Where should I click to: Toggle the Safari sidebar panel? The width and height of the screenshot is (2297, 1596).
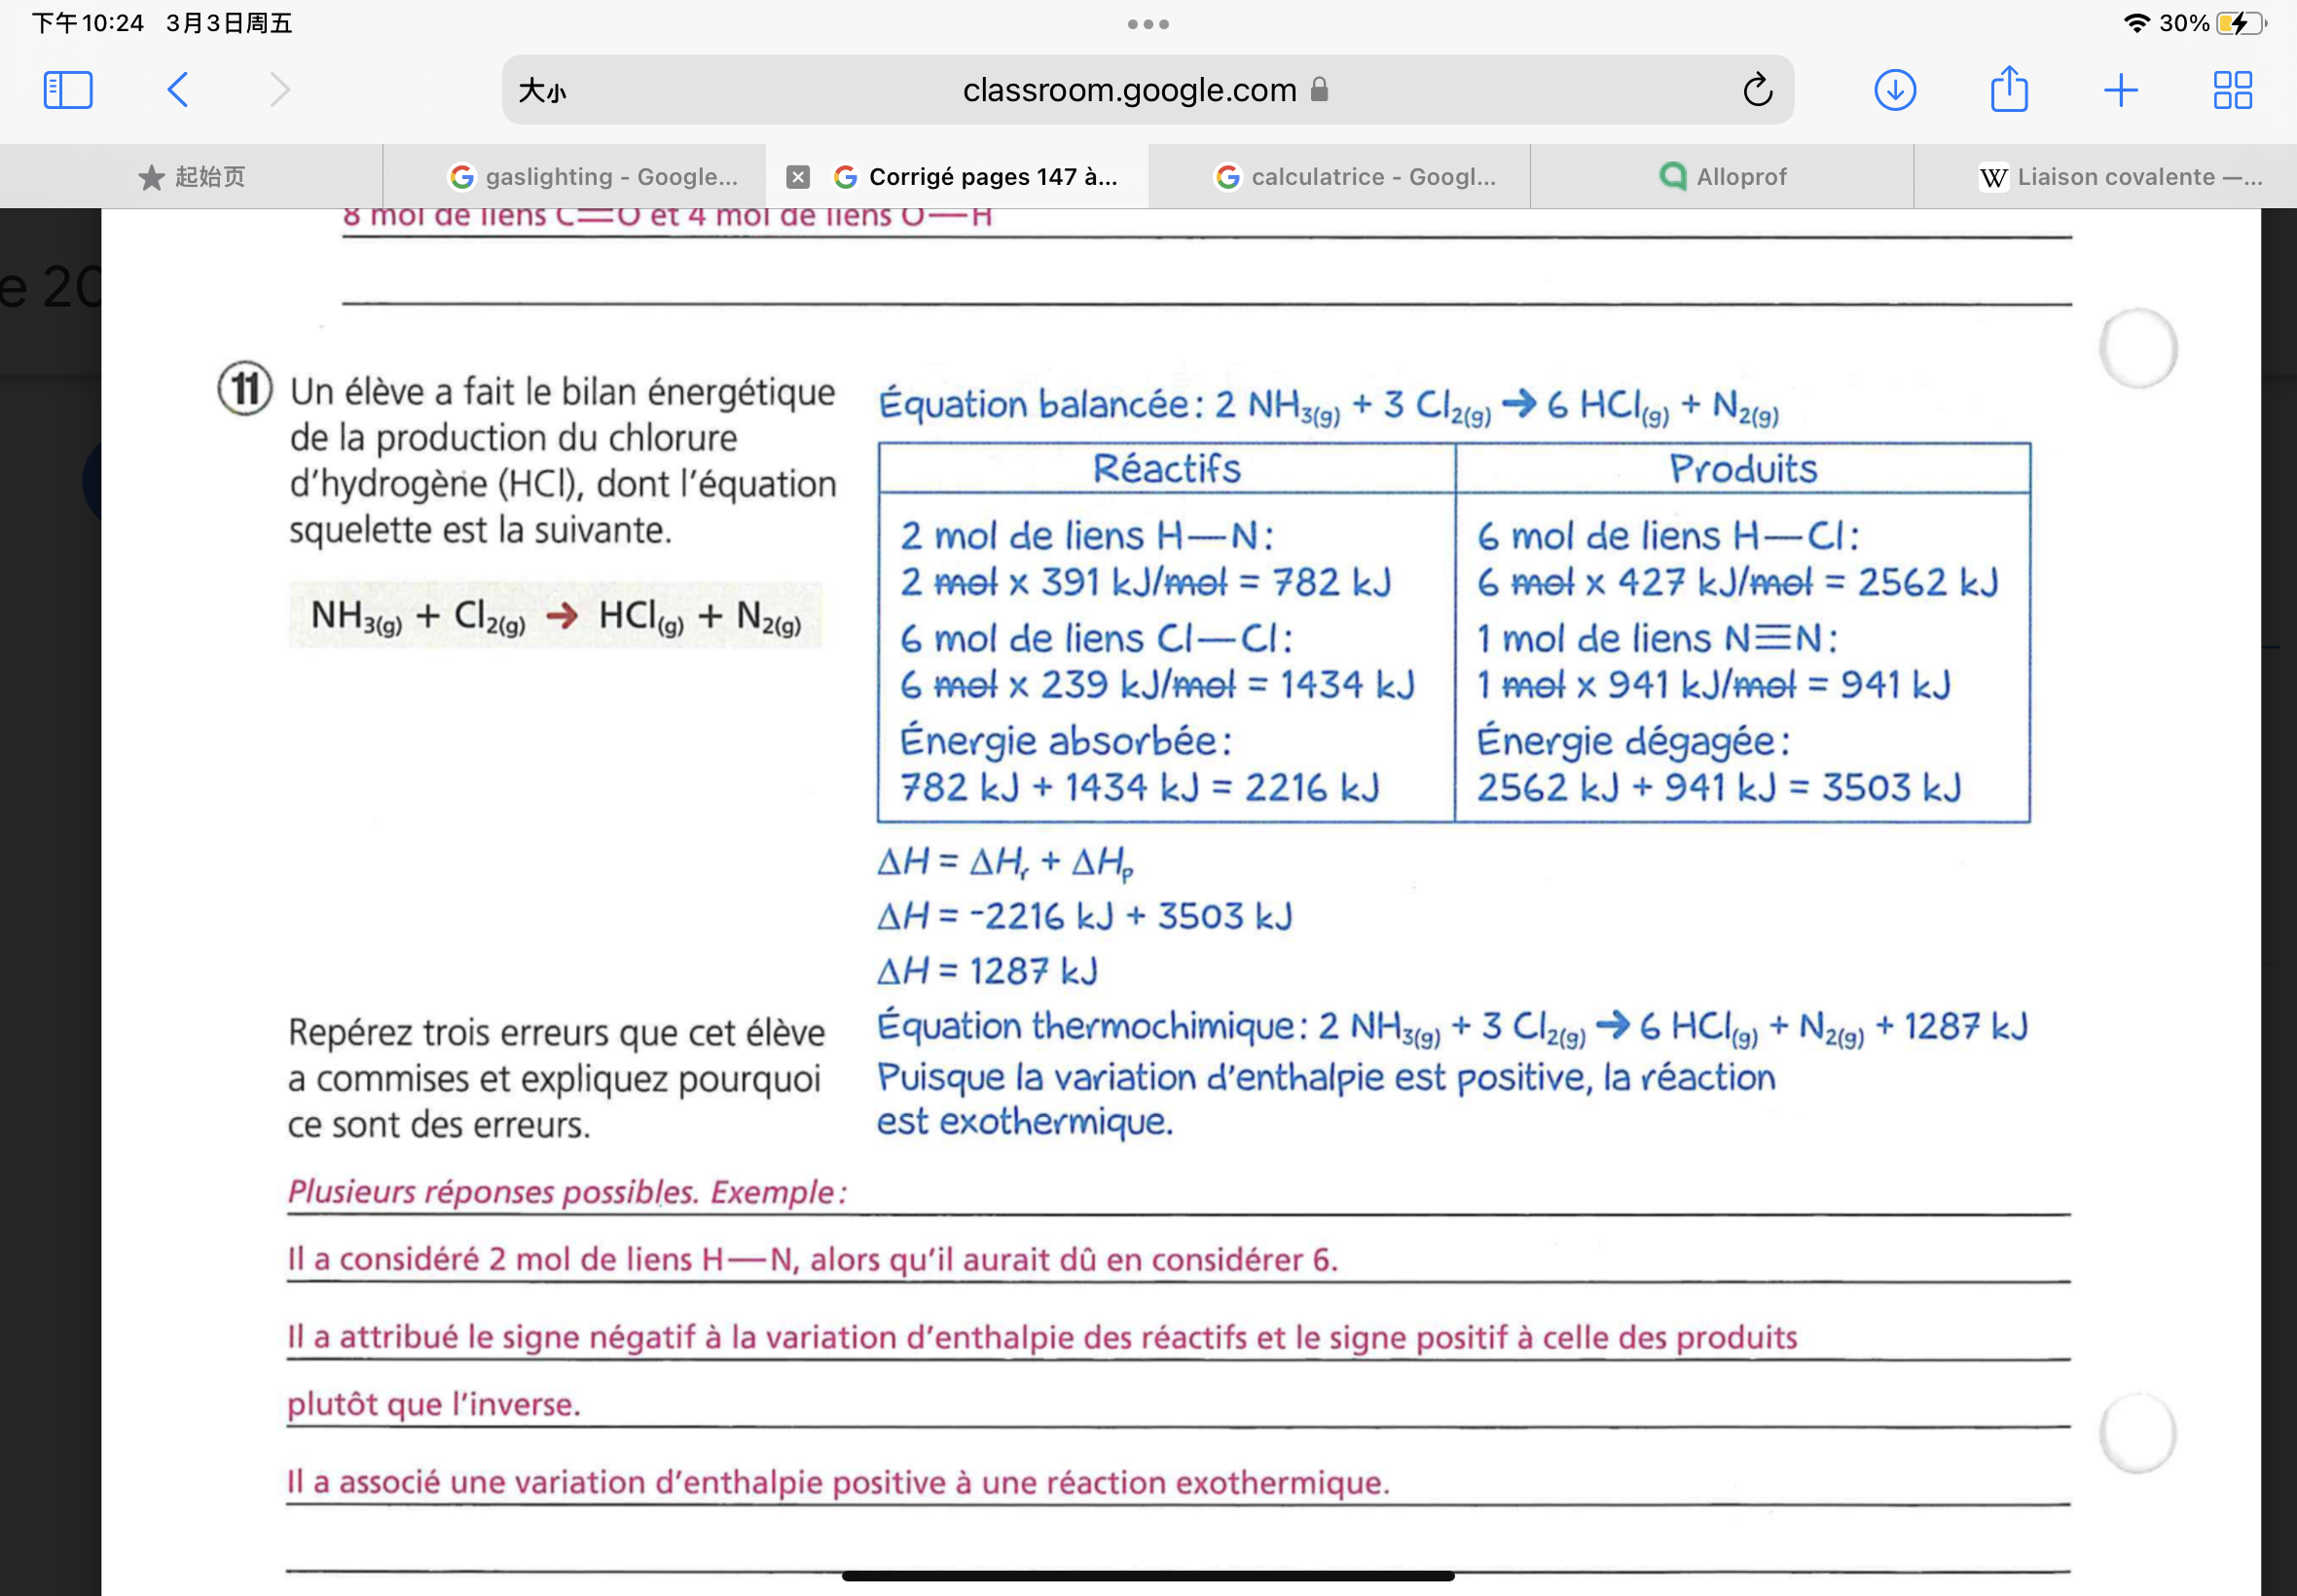coord(68,90)
